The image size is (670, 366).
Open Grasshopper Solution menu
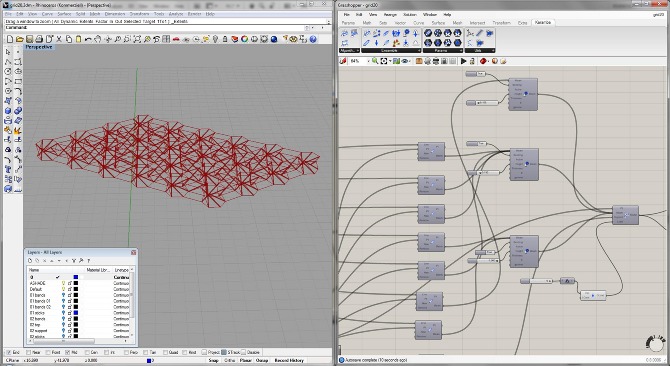click(x=409, y=15)
